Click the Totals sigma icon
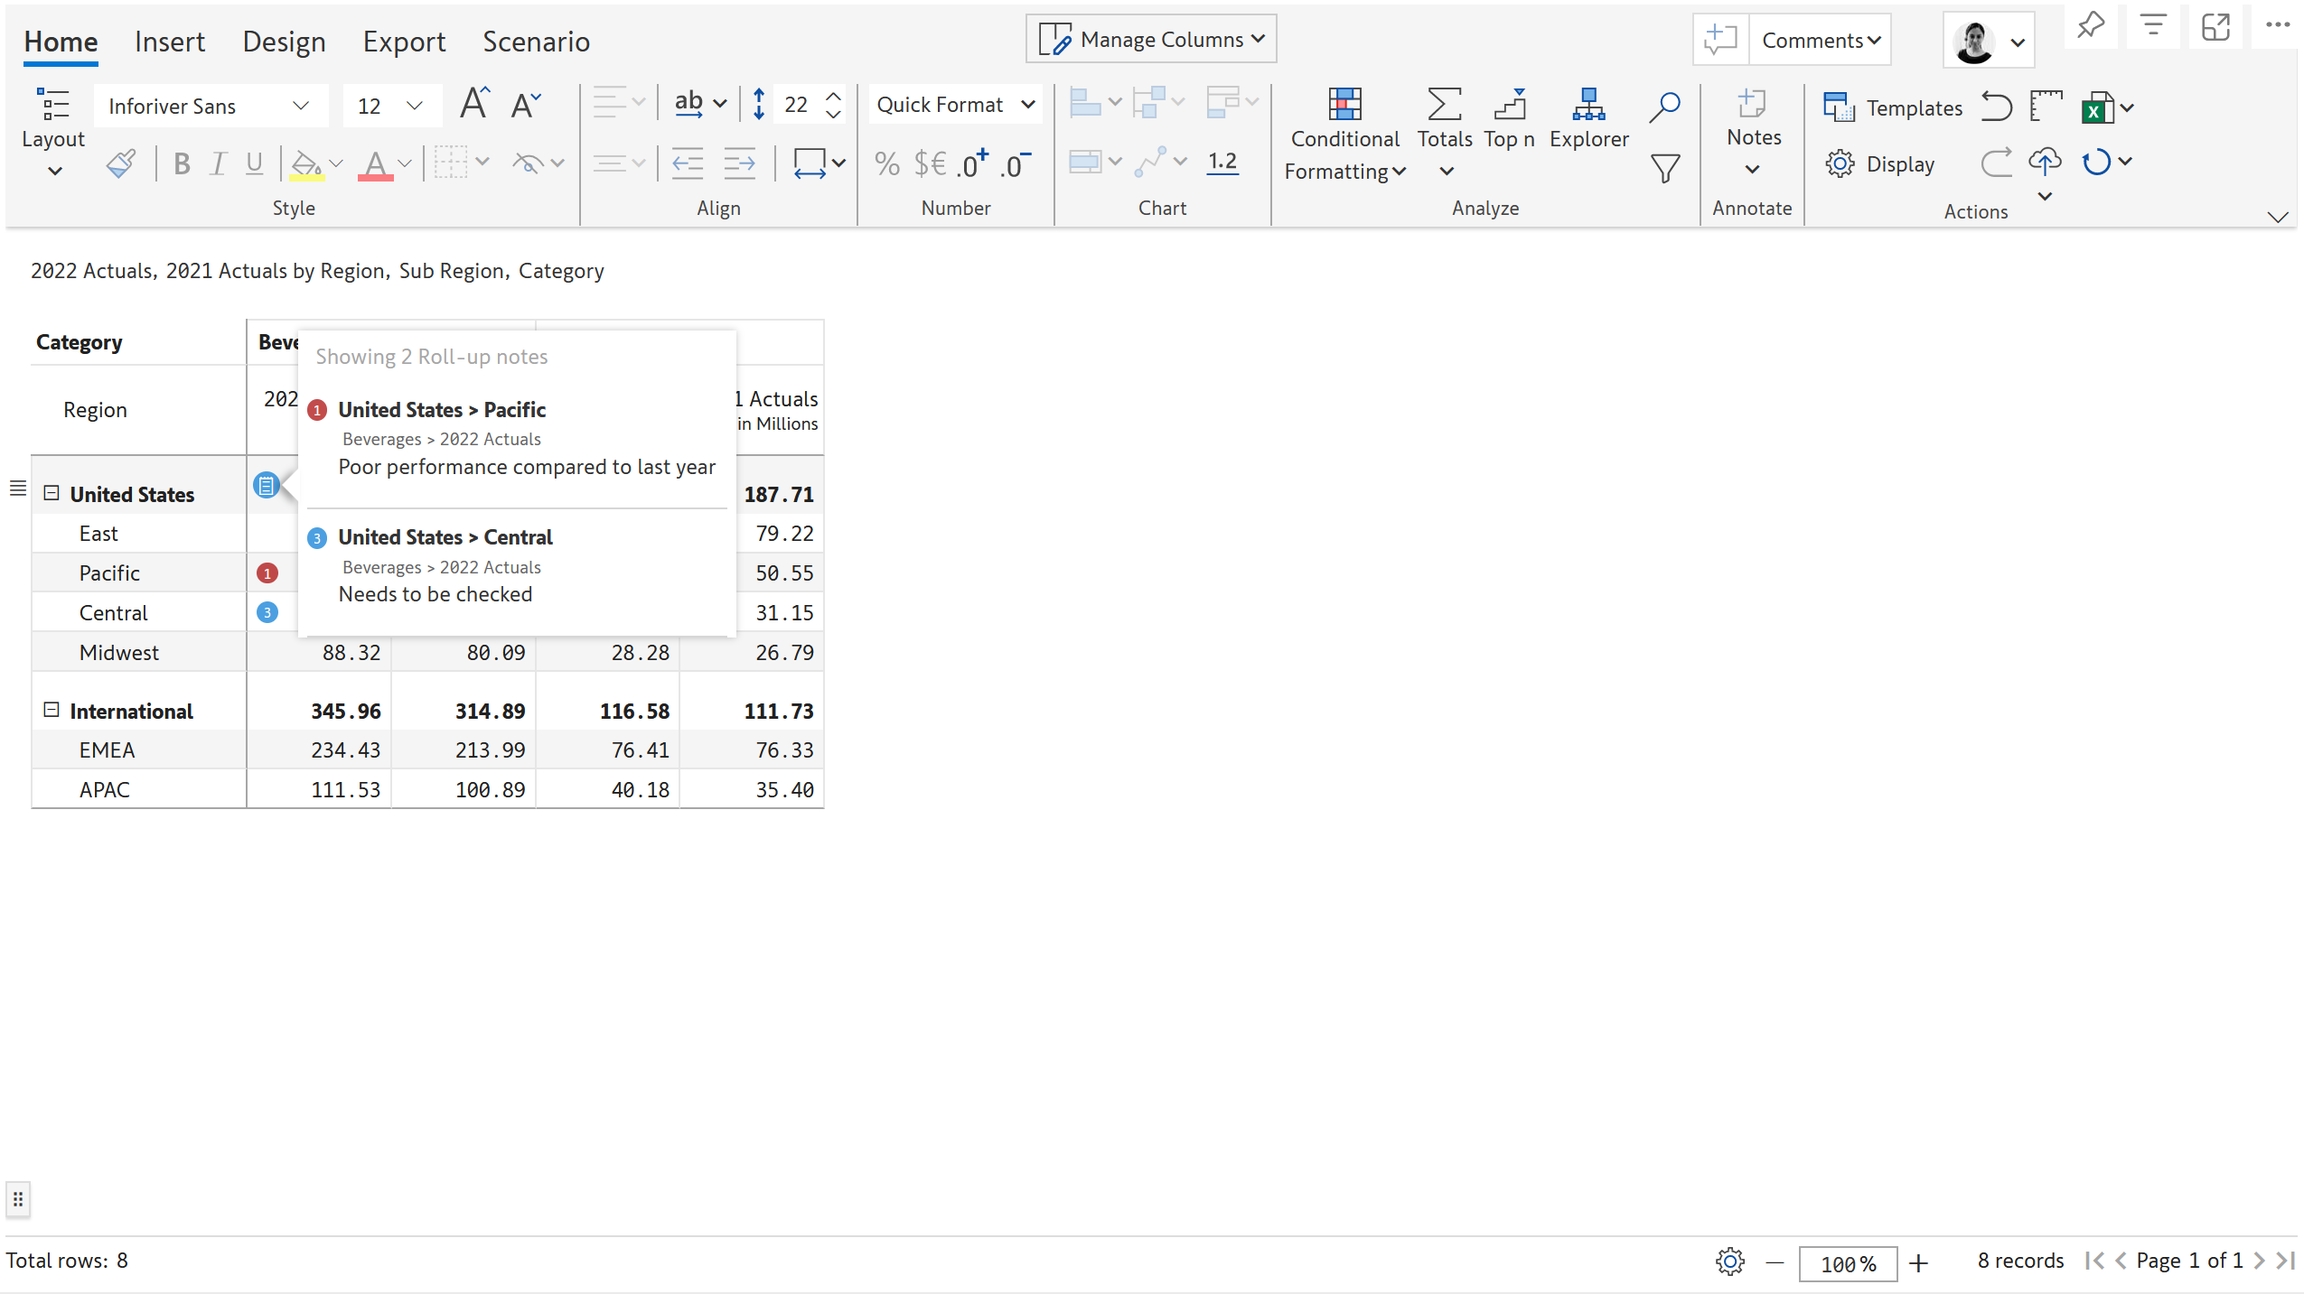 coord(1443,105)
